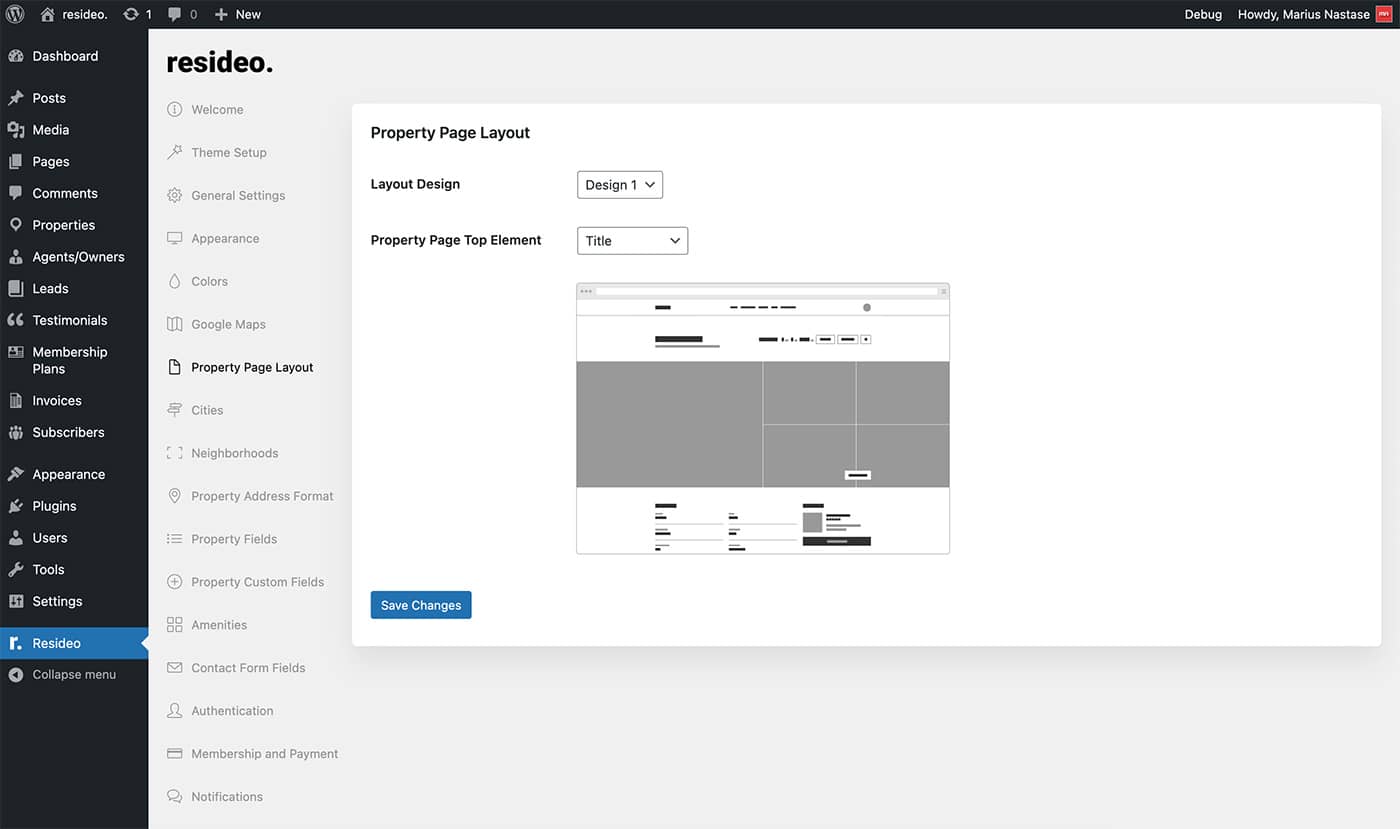Click the Colors droplet icon
Screen dimensions: 1400x829
174,281
